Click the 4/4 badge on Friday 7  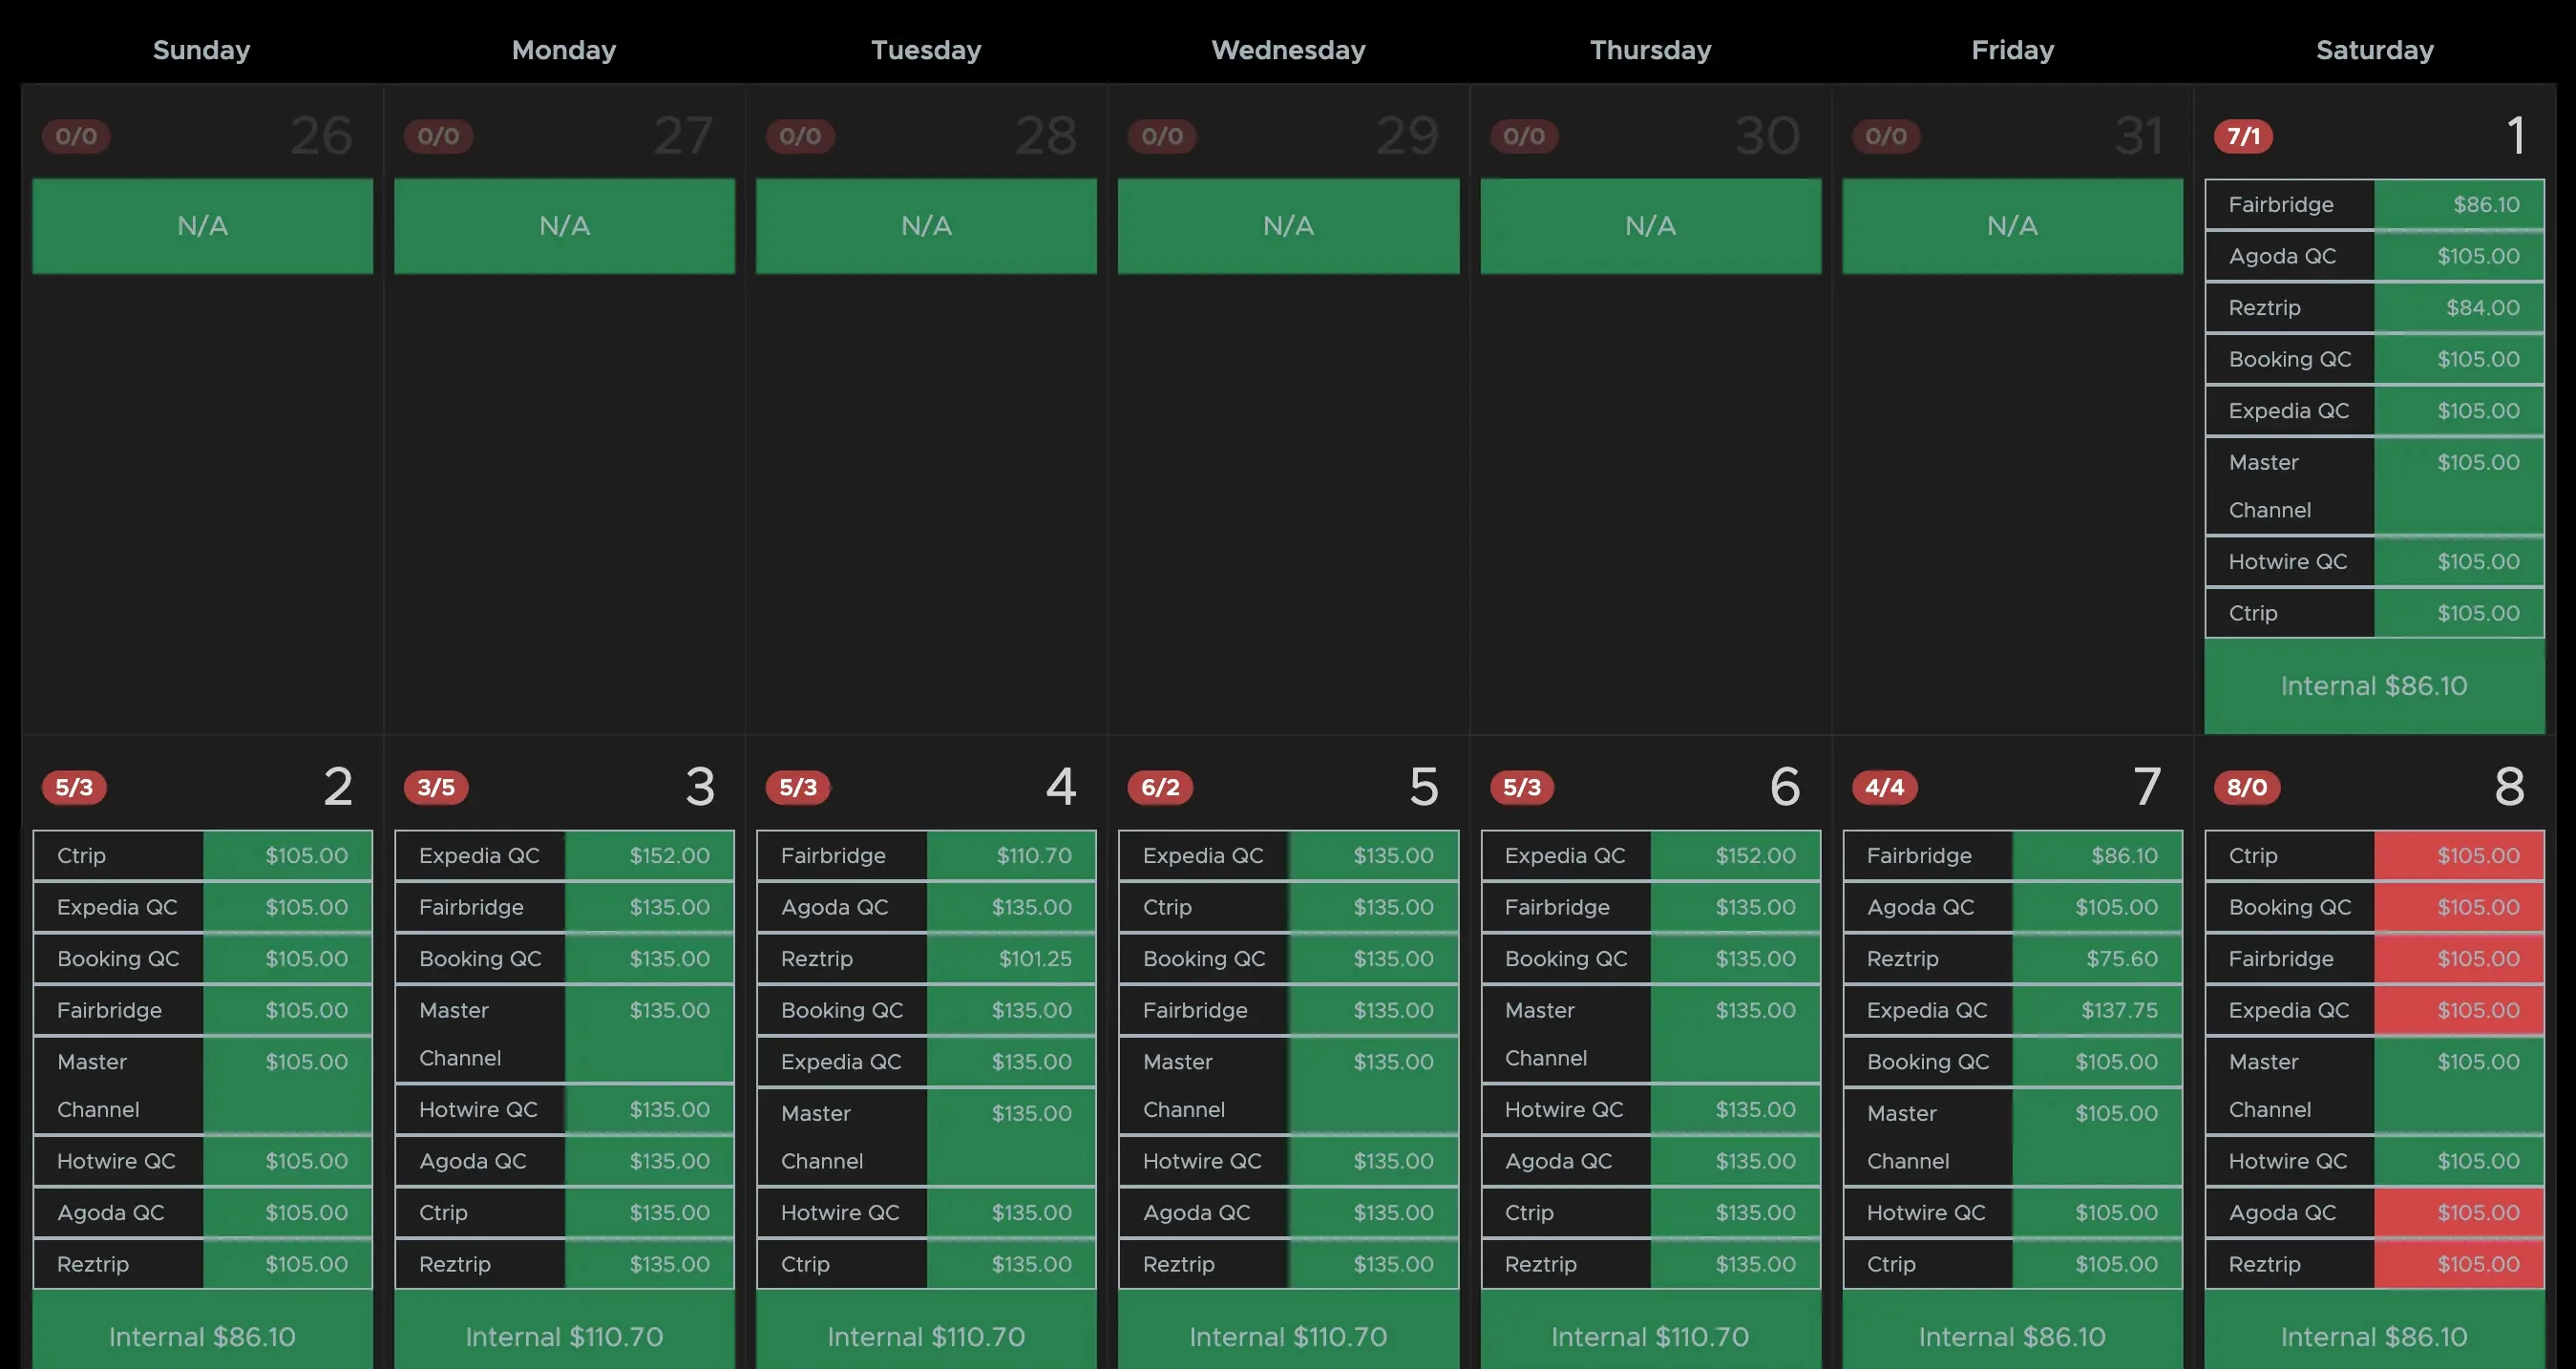1883,787
